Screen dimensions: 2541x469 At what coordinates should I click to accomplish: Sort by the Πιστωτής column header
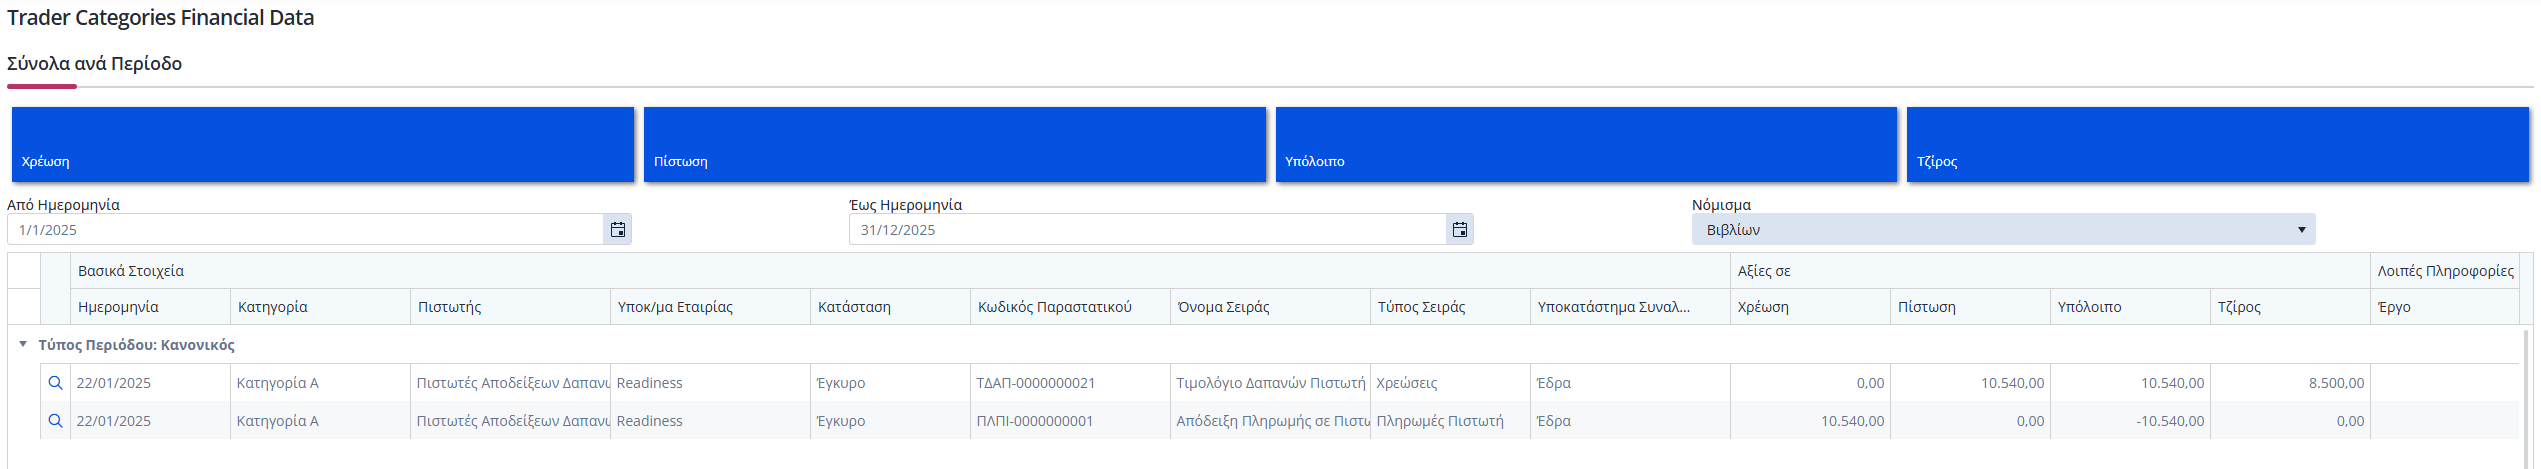(510, 307)
